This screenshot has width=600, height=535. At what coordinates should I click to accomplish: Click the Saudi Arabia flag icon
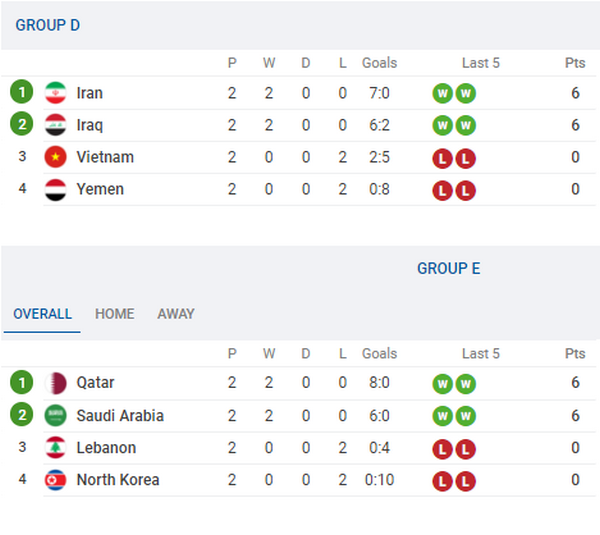(55, 416)
